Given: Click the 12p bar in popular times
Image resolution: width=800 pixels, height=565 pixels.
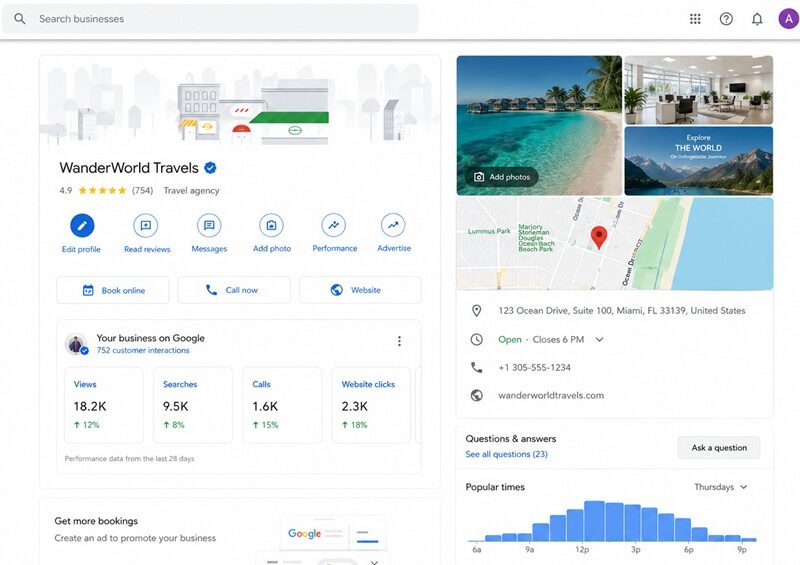Looking at the screenshot, I should (594, 521).
